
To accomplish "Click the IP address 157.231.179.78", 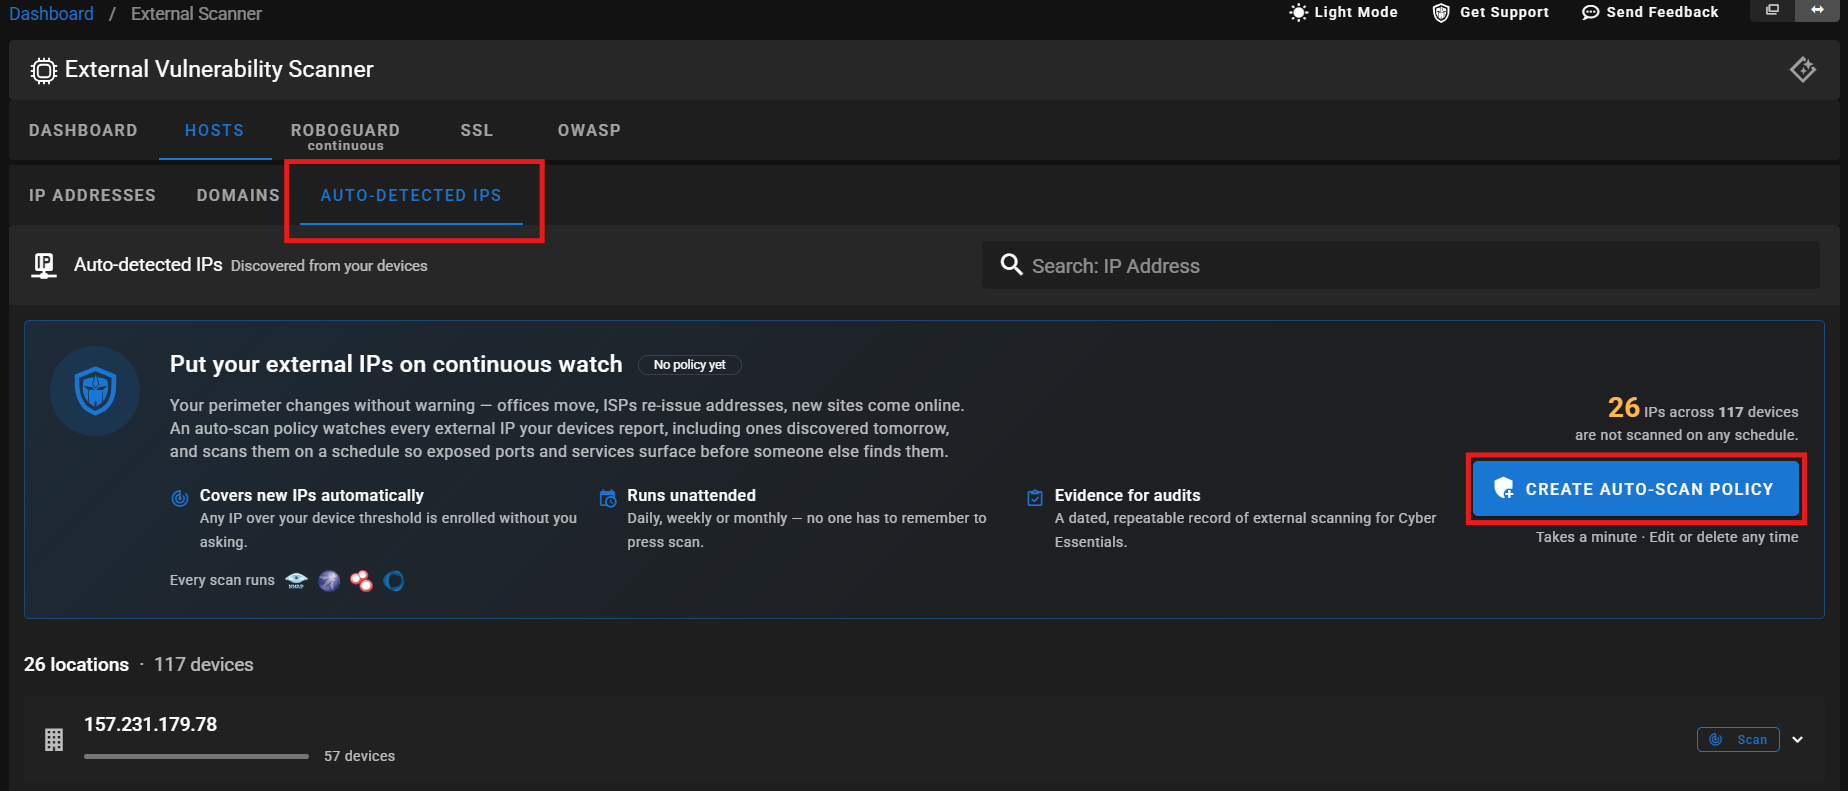I will [x=150, y=724].
